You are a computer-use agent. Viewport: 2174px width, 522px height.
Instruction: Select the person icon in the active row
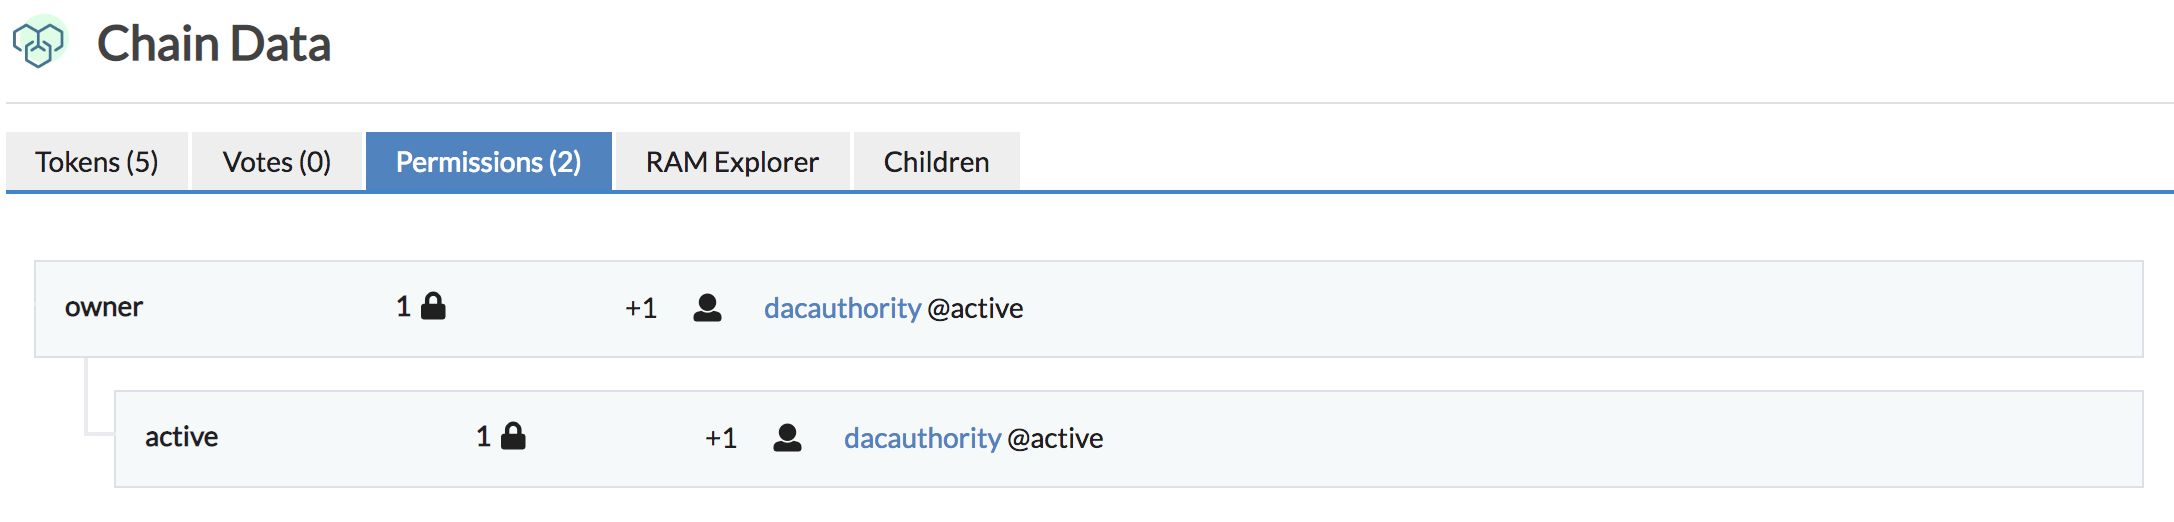[787, 438]
